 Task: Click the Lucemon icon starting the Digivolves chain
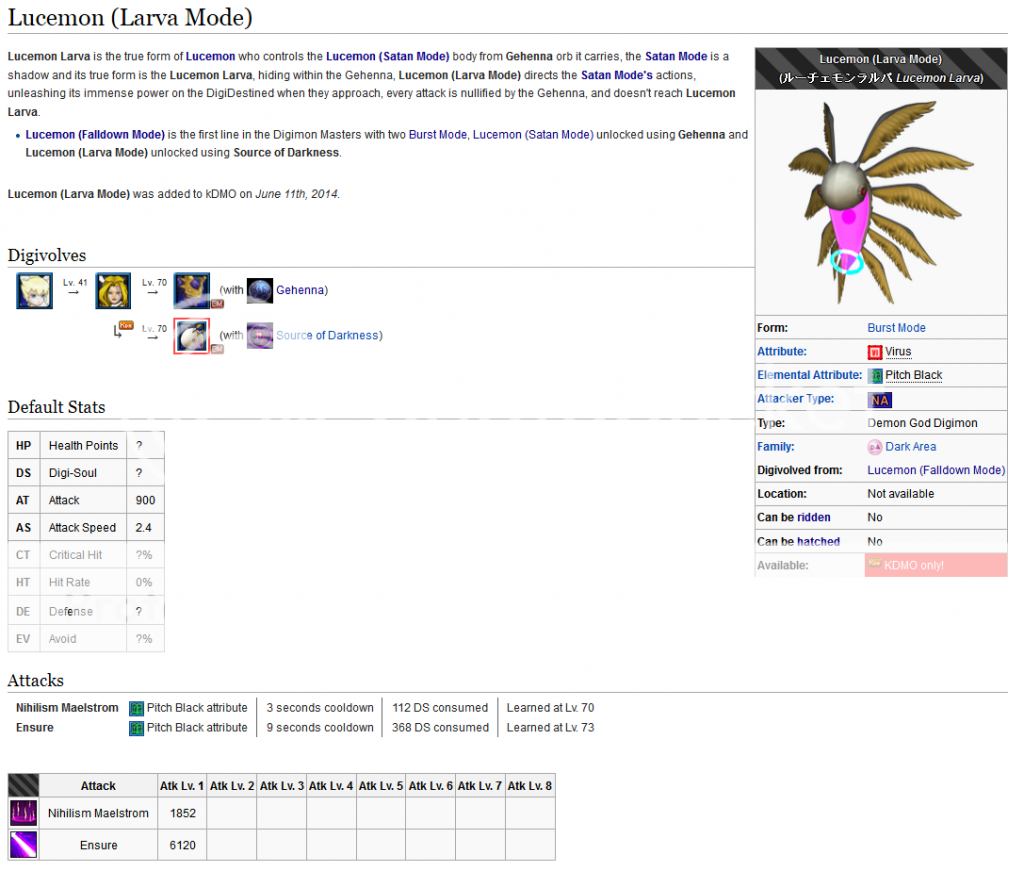point(35,291)
